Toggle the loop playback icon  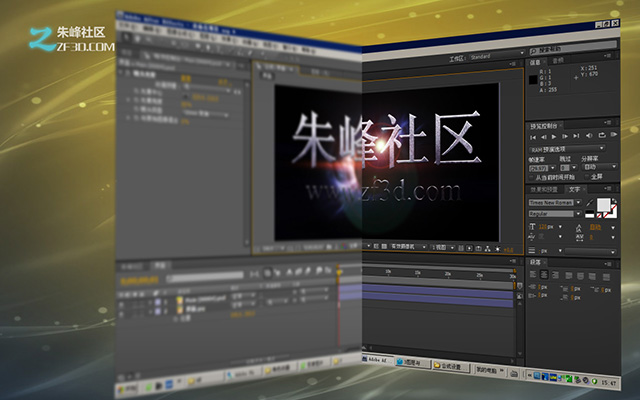point(602,135)
